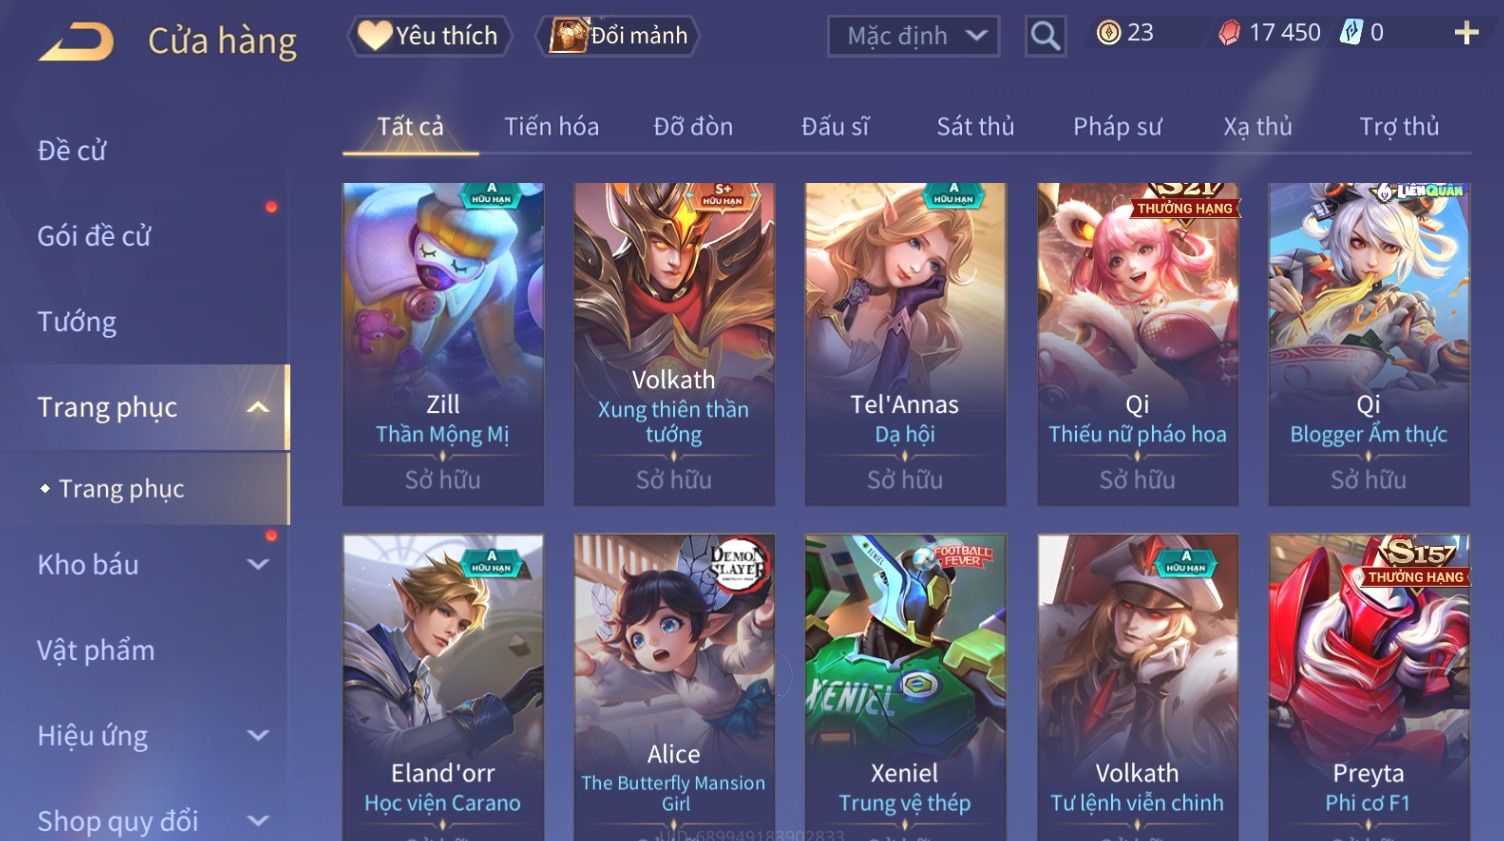Open Đổi mảnh chest exchange
This screenshot has width=1504, height=841.
click(618, 36)
